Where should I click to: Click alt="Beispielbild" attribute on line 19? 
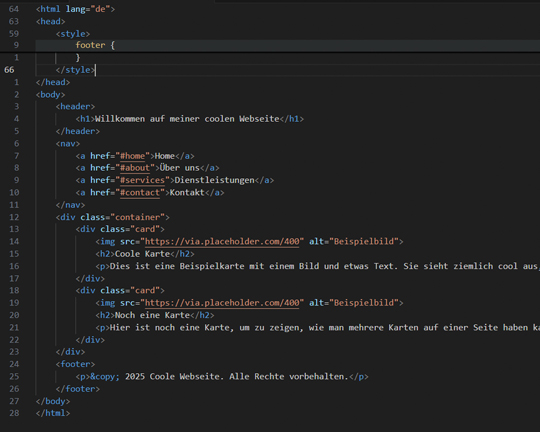pyautogui.click(x=354, y=303)
